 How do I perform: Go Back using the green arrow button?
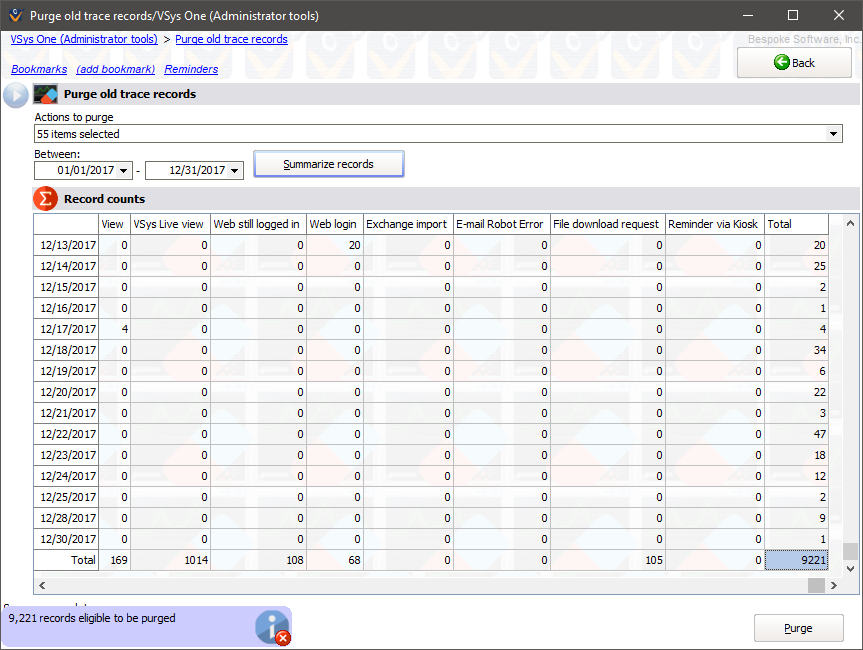point(794,62)
